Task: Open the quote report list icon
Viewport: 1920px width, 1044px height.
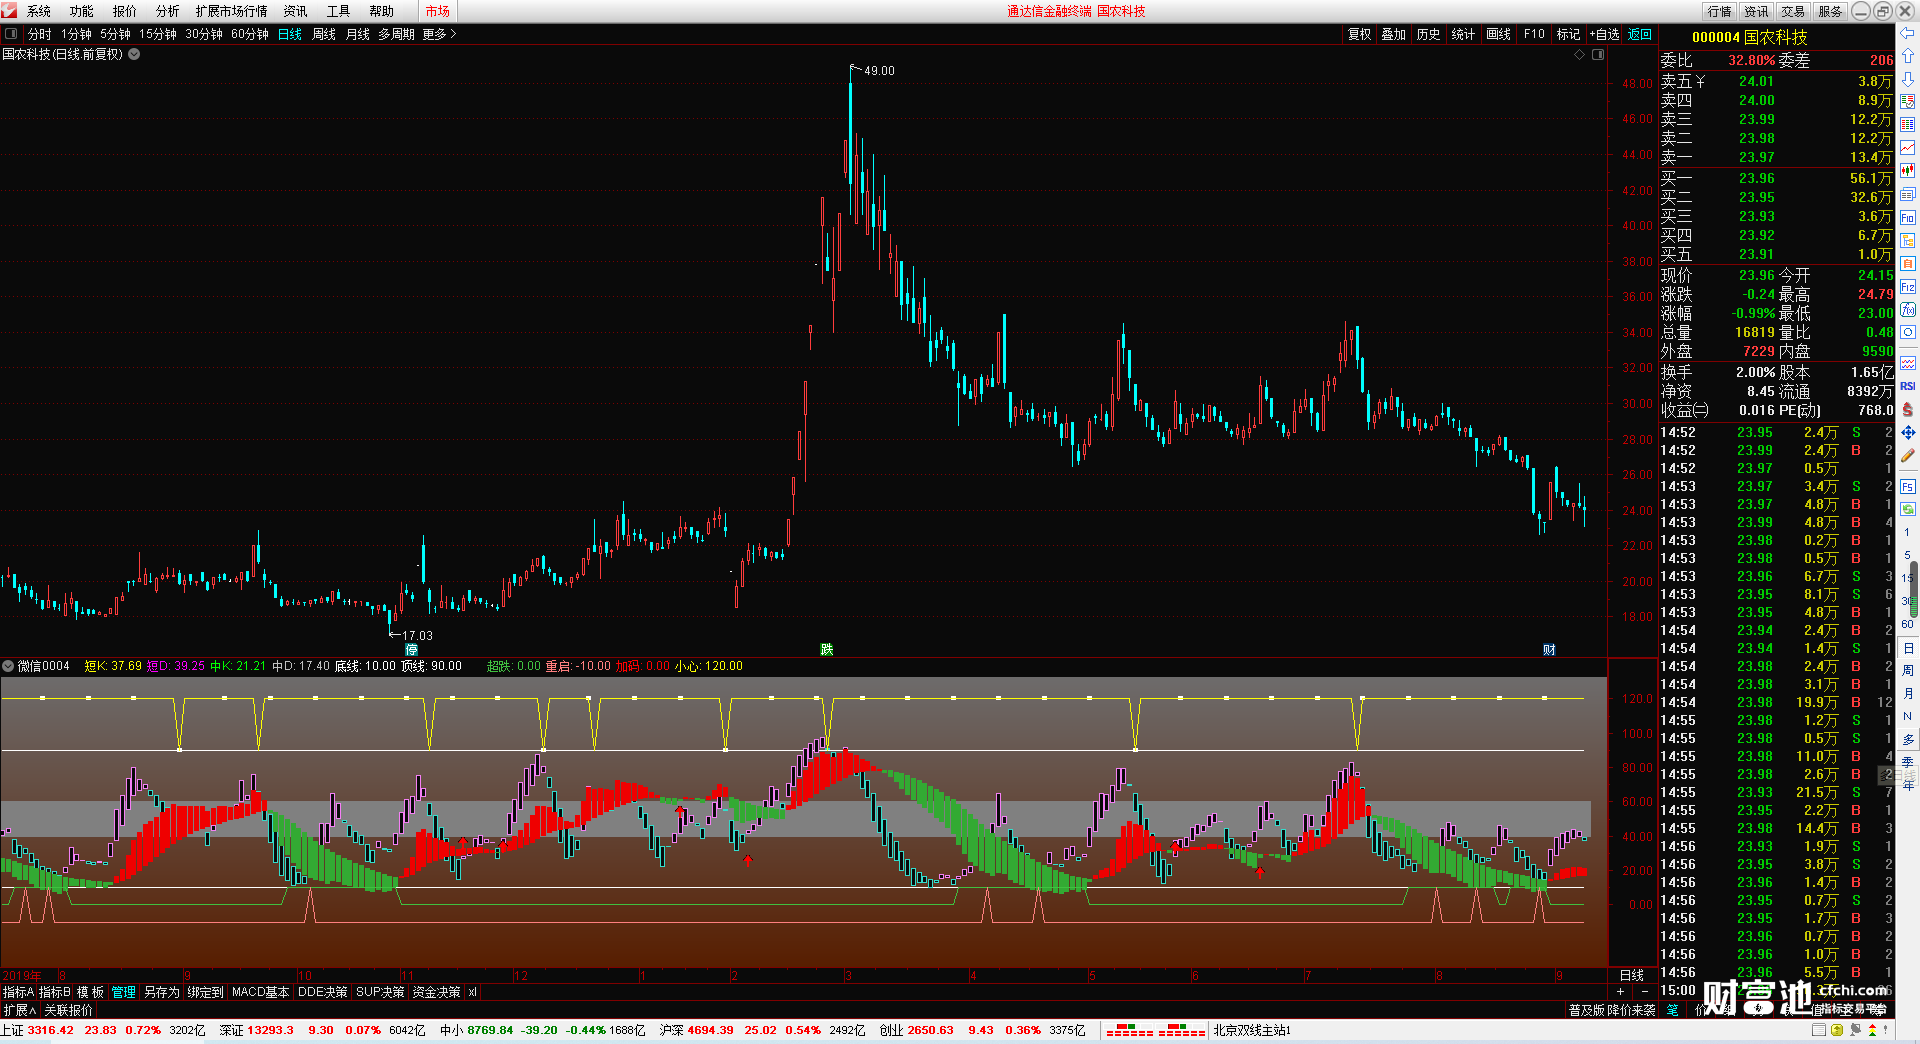Action: [1908, 102]
